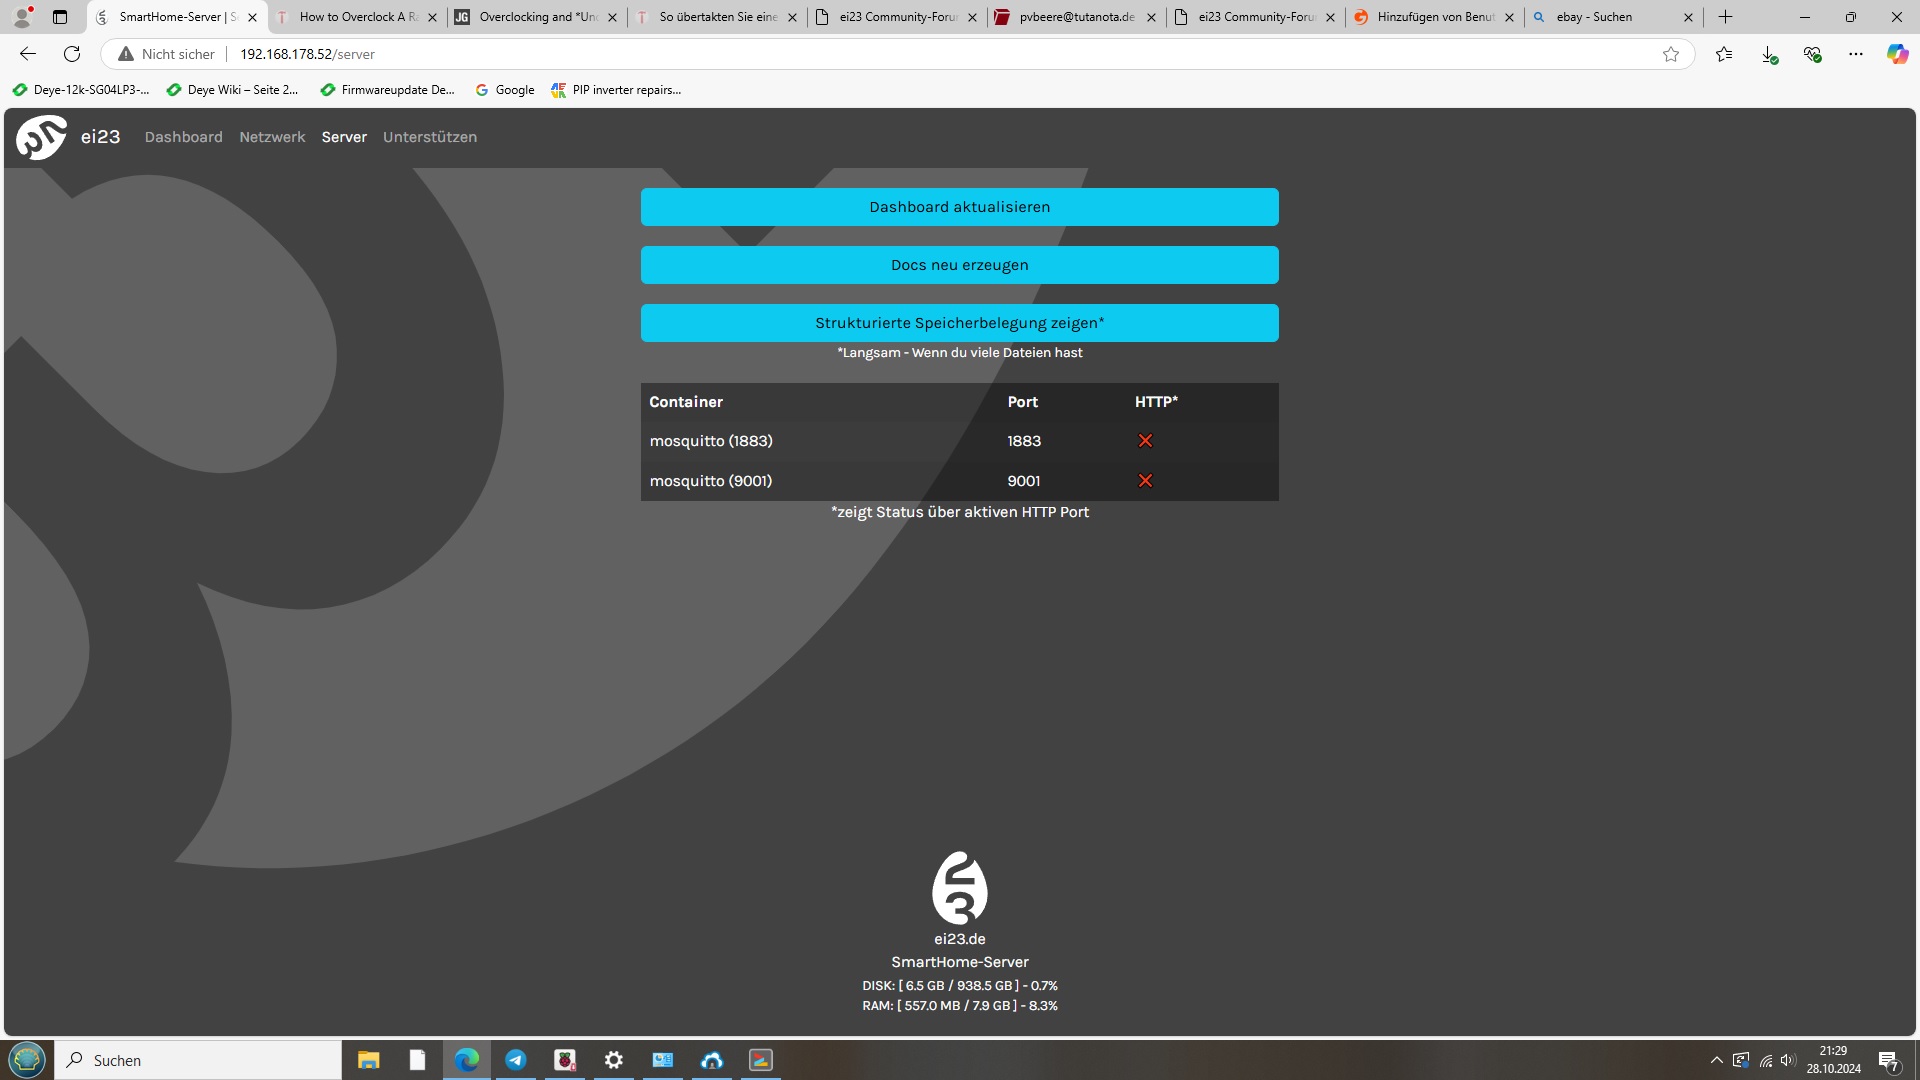
Task: Go to Netzwerk nav item
Action: pyautogui.click(x=272, y=137)
